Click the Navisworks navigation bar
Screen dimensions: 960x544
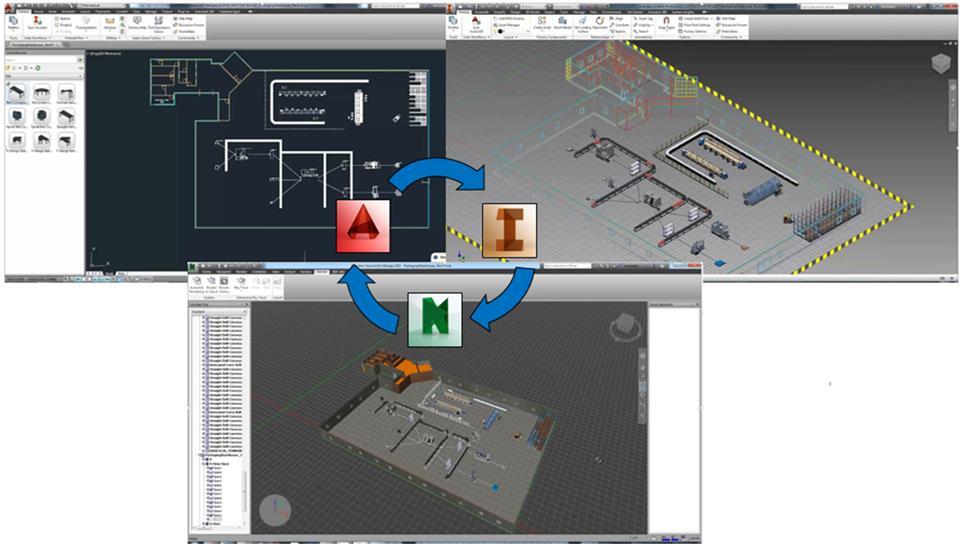(642, 386)
